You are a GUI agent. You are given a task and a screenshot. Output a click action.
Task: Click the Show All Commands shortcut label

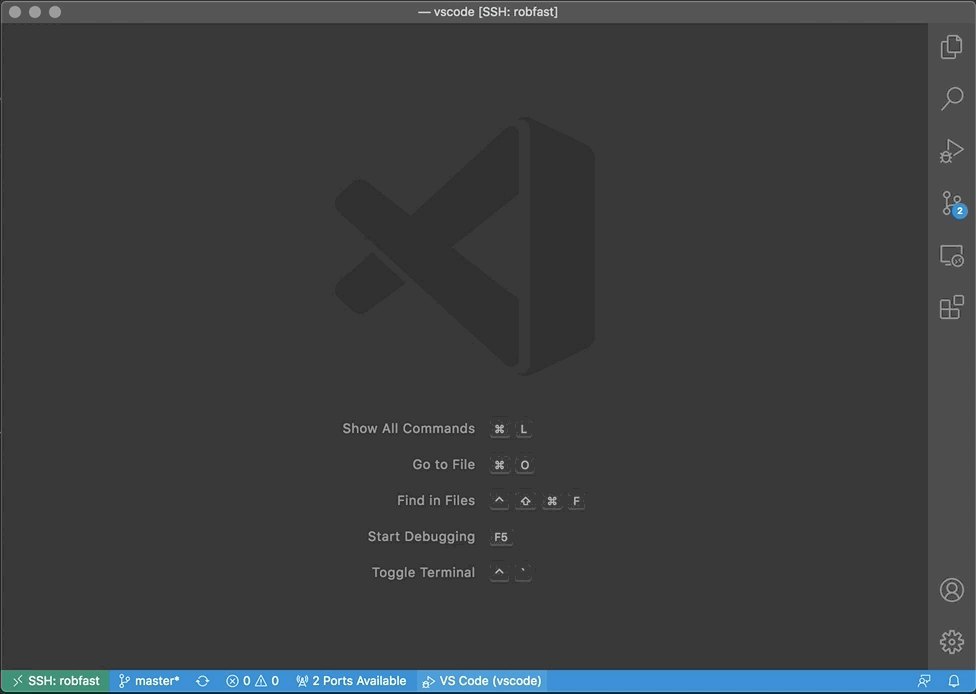click(408, 428)
